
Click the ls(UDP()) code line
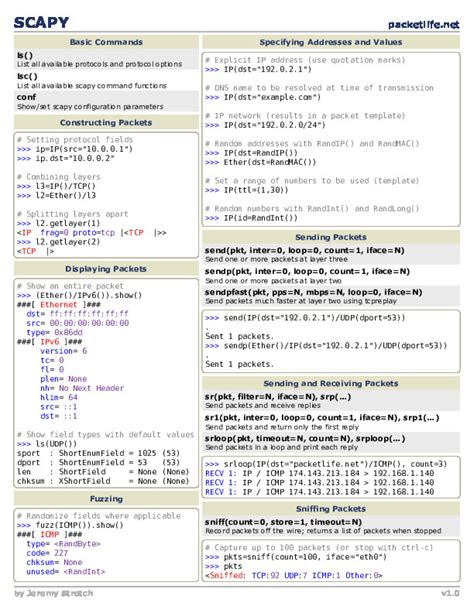click(47, 444)
